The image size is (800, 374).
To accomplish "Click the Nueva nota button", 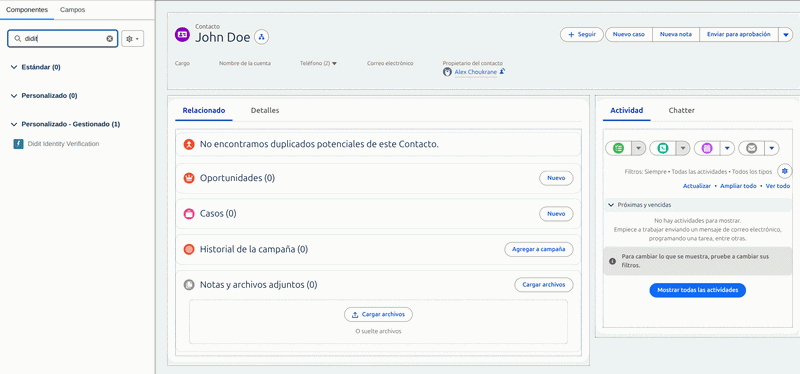I will tap(676, 35).
